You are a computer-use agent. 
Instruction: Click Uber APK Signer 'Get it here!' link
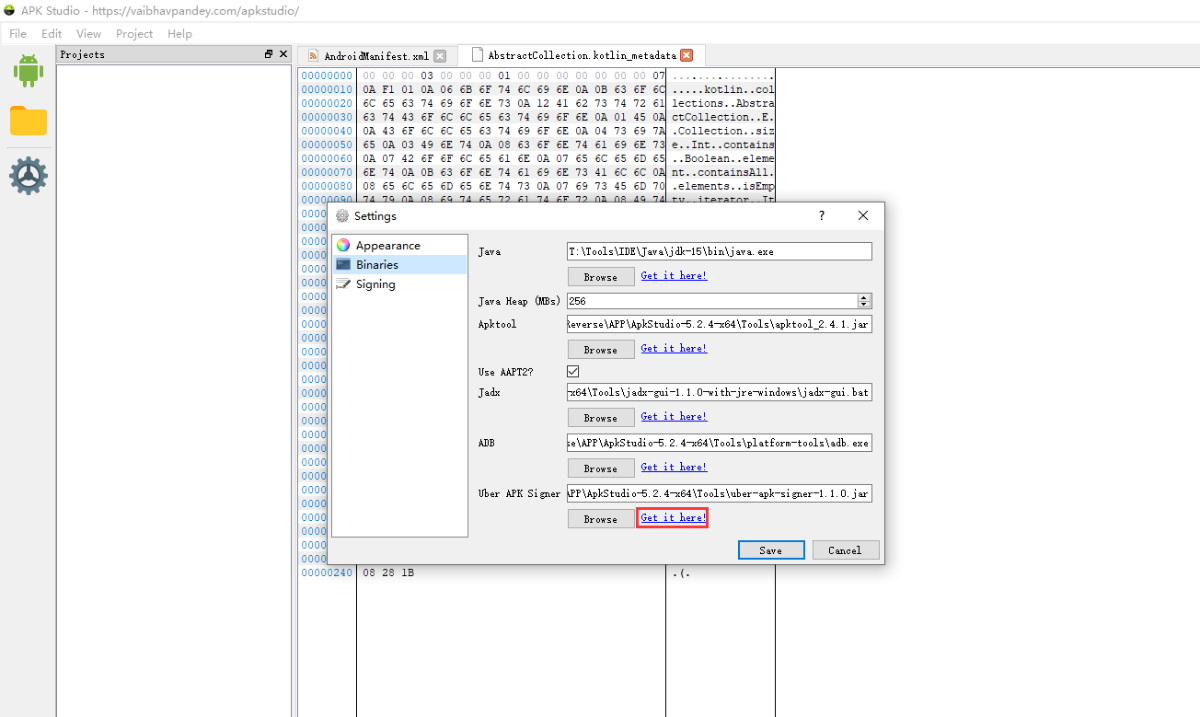pyautogui.click(x=674, y=518)
